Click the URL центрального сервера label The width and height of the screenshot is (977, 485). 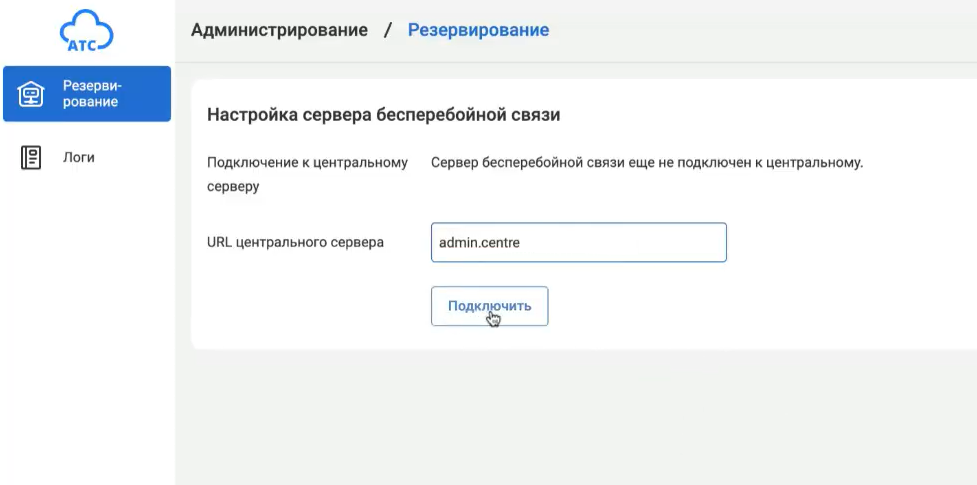click(x=295, y=242)
